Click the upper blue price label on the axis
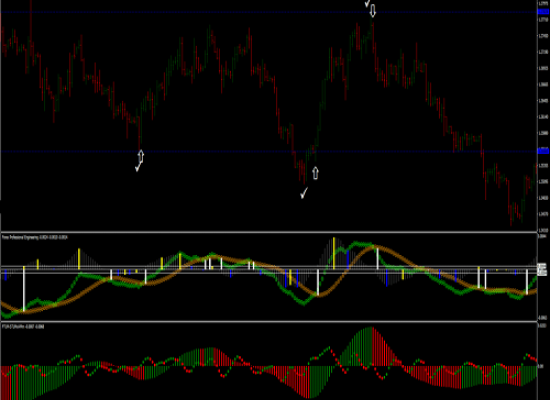 [543, 12]
